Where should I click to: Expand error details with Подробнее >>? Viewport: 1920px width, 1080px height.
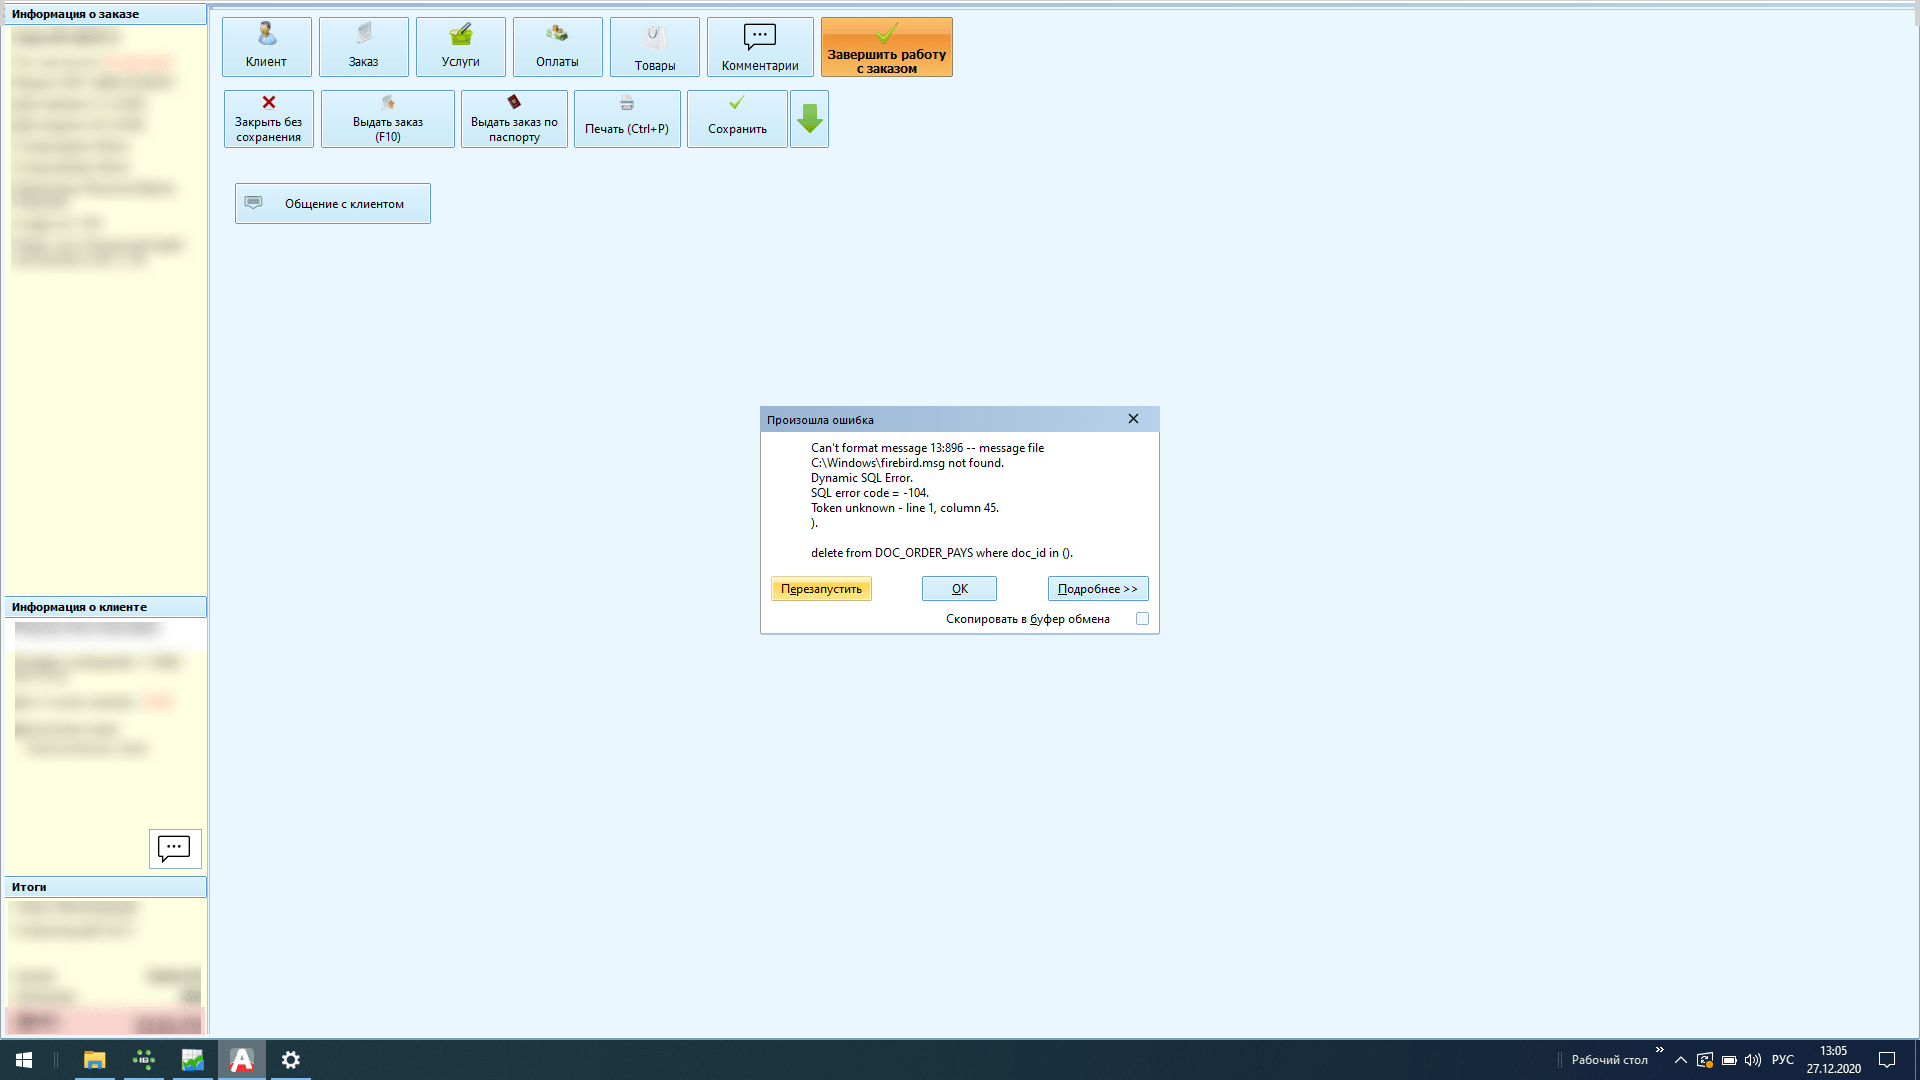click(x=1098, y=589)
